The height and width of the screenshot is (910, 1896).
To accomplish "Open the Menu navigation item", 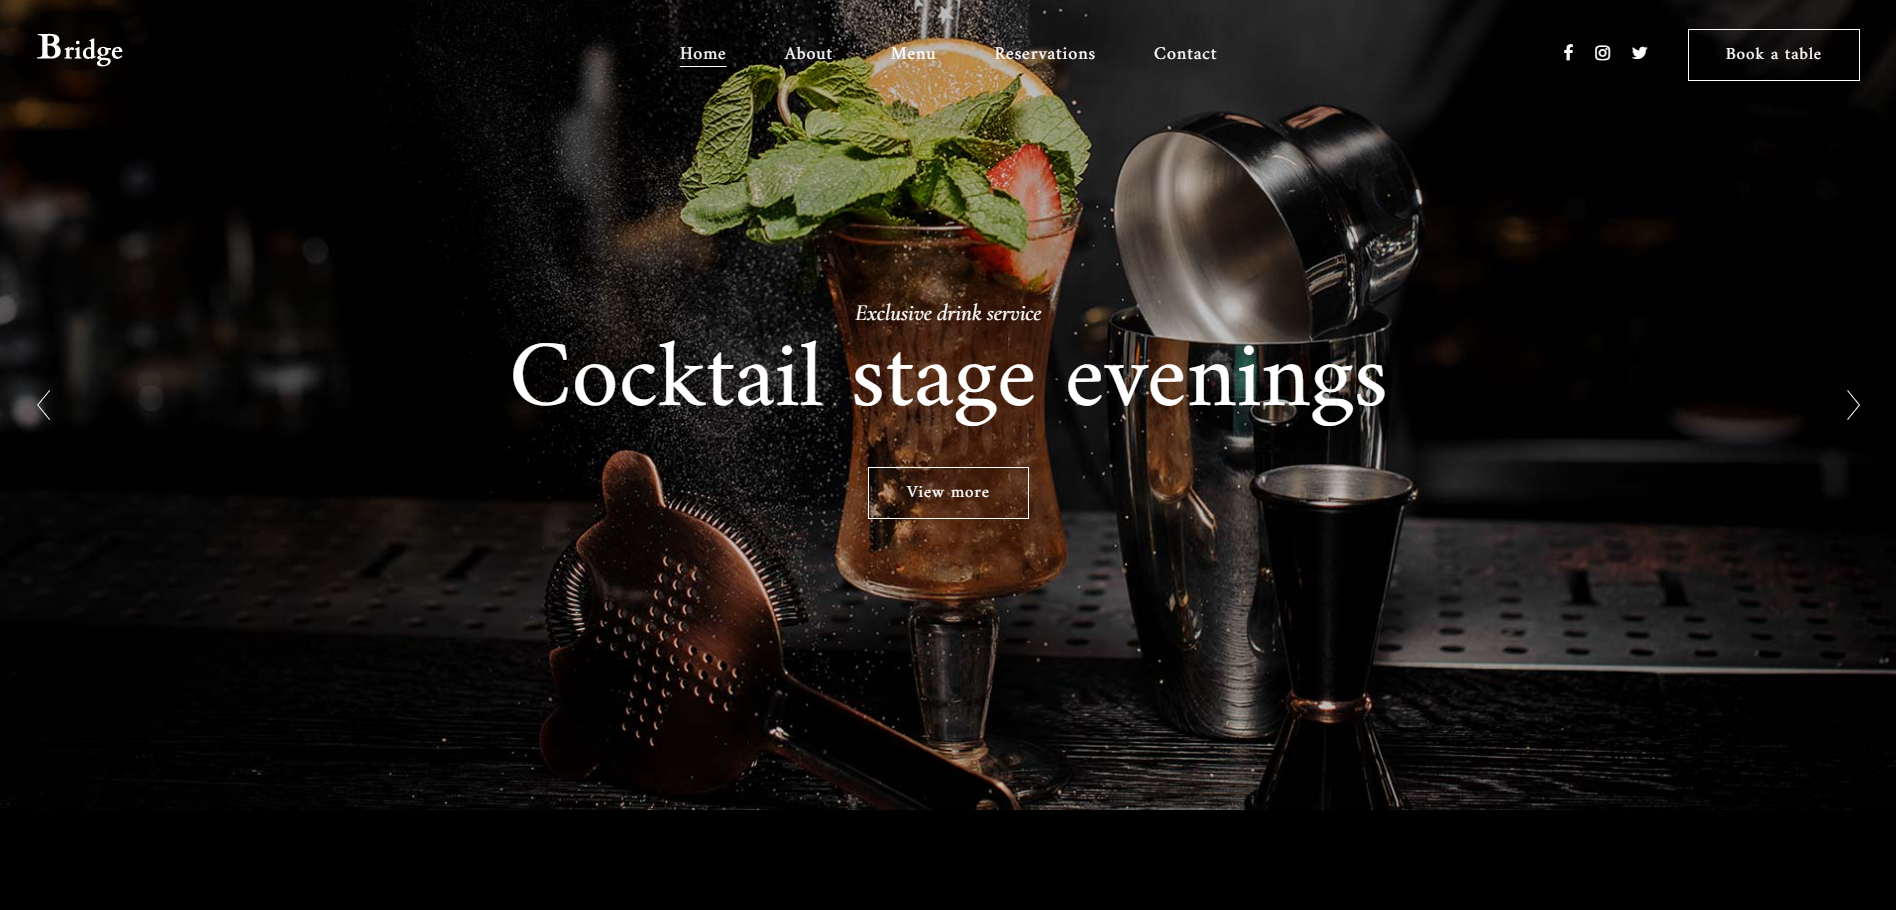I will pyautogui.click(x=913, y=54).
